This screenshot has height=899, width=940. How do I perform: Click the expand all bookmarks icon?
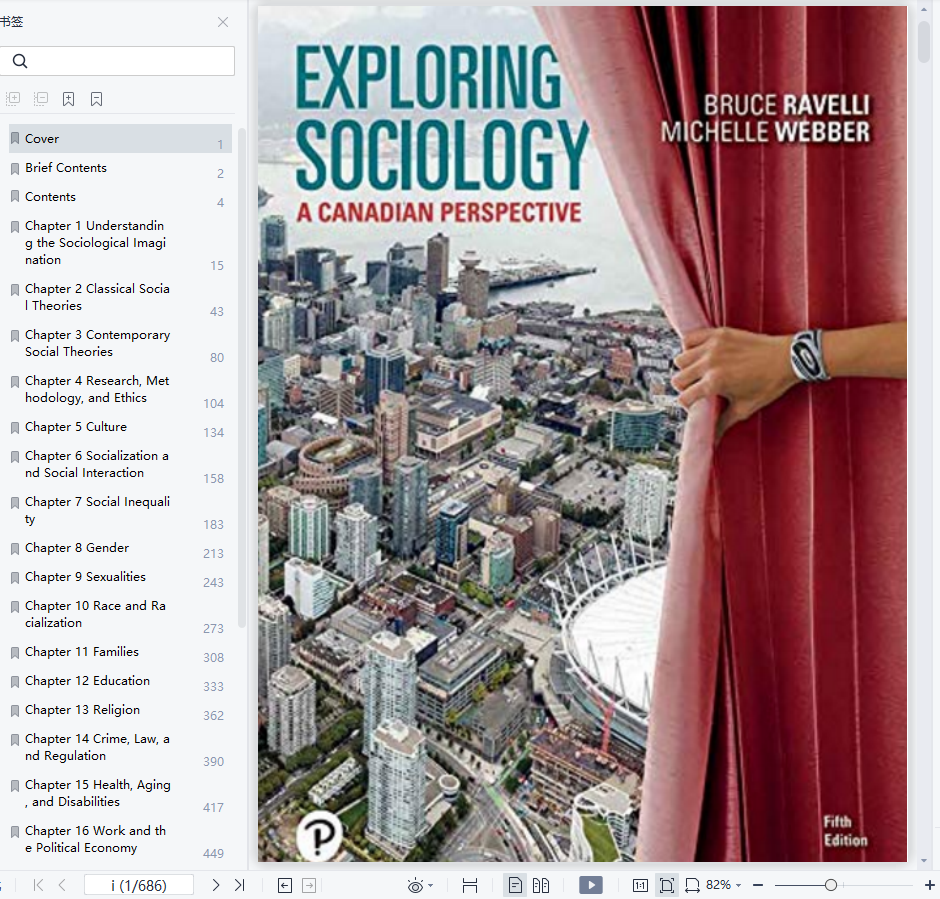(x=13, y=99)
